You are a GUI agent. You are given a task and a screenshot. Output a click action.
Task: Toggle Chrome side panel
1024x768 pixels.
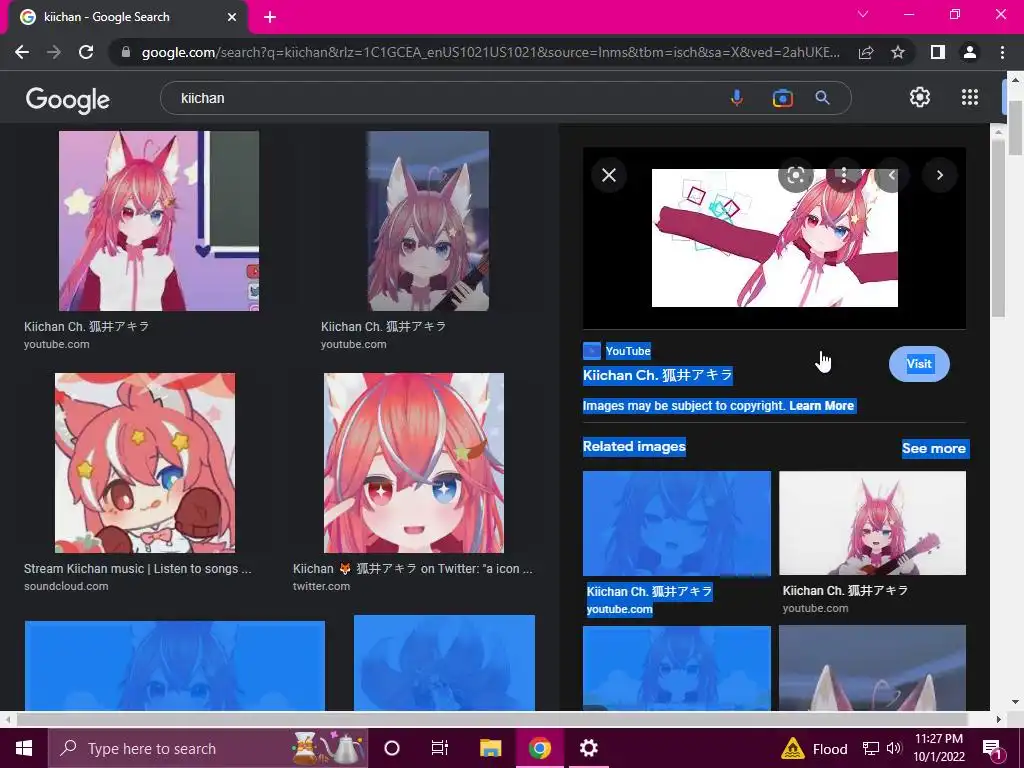pos(938,52)
